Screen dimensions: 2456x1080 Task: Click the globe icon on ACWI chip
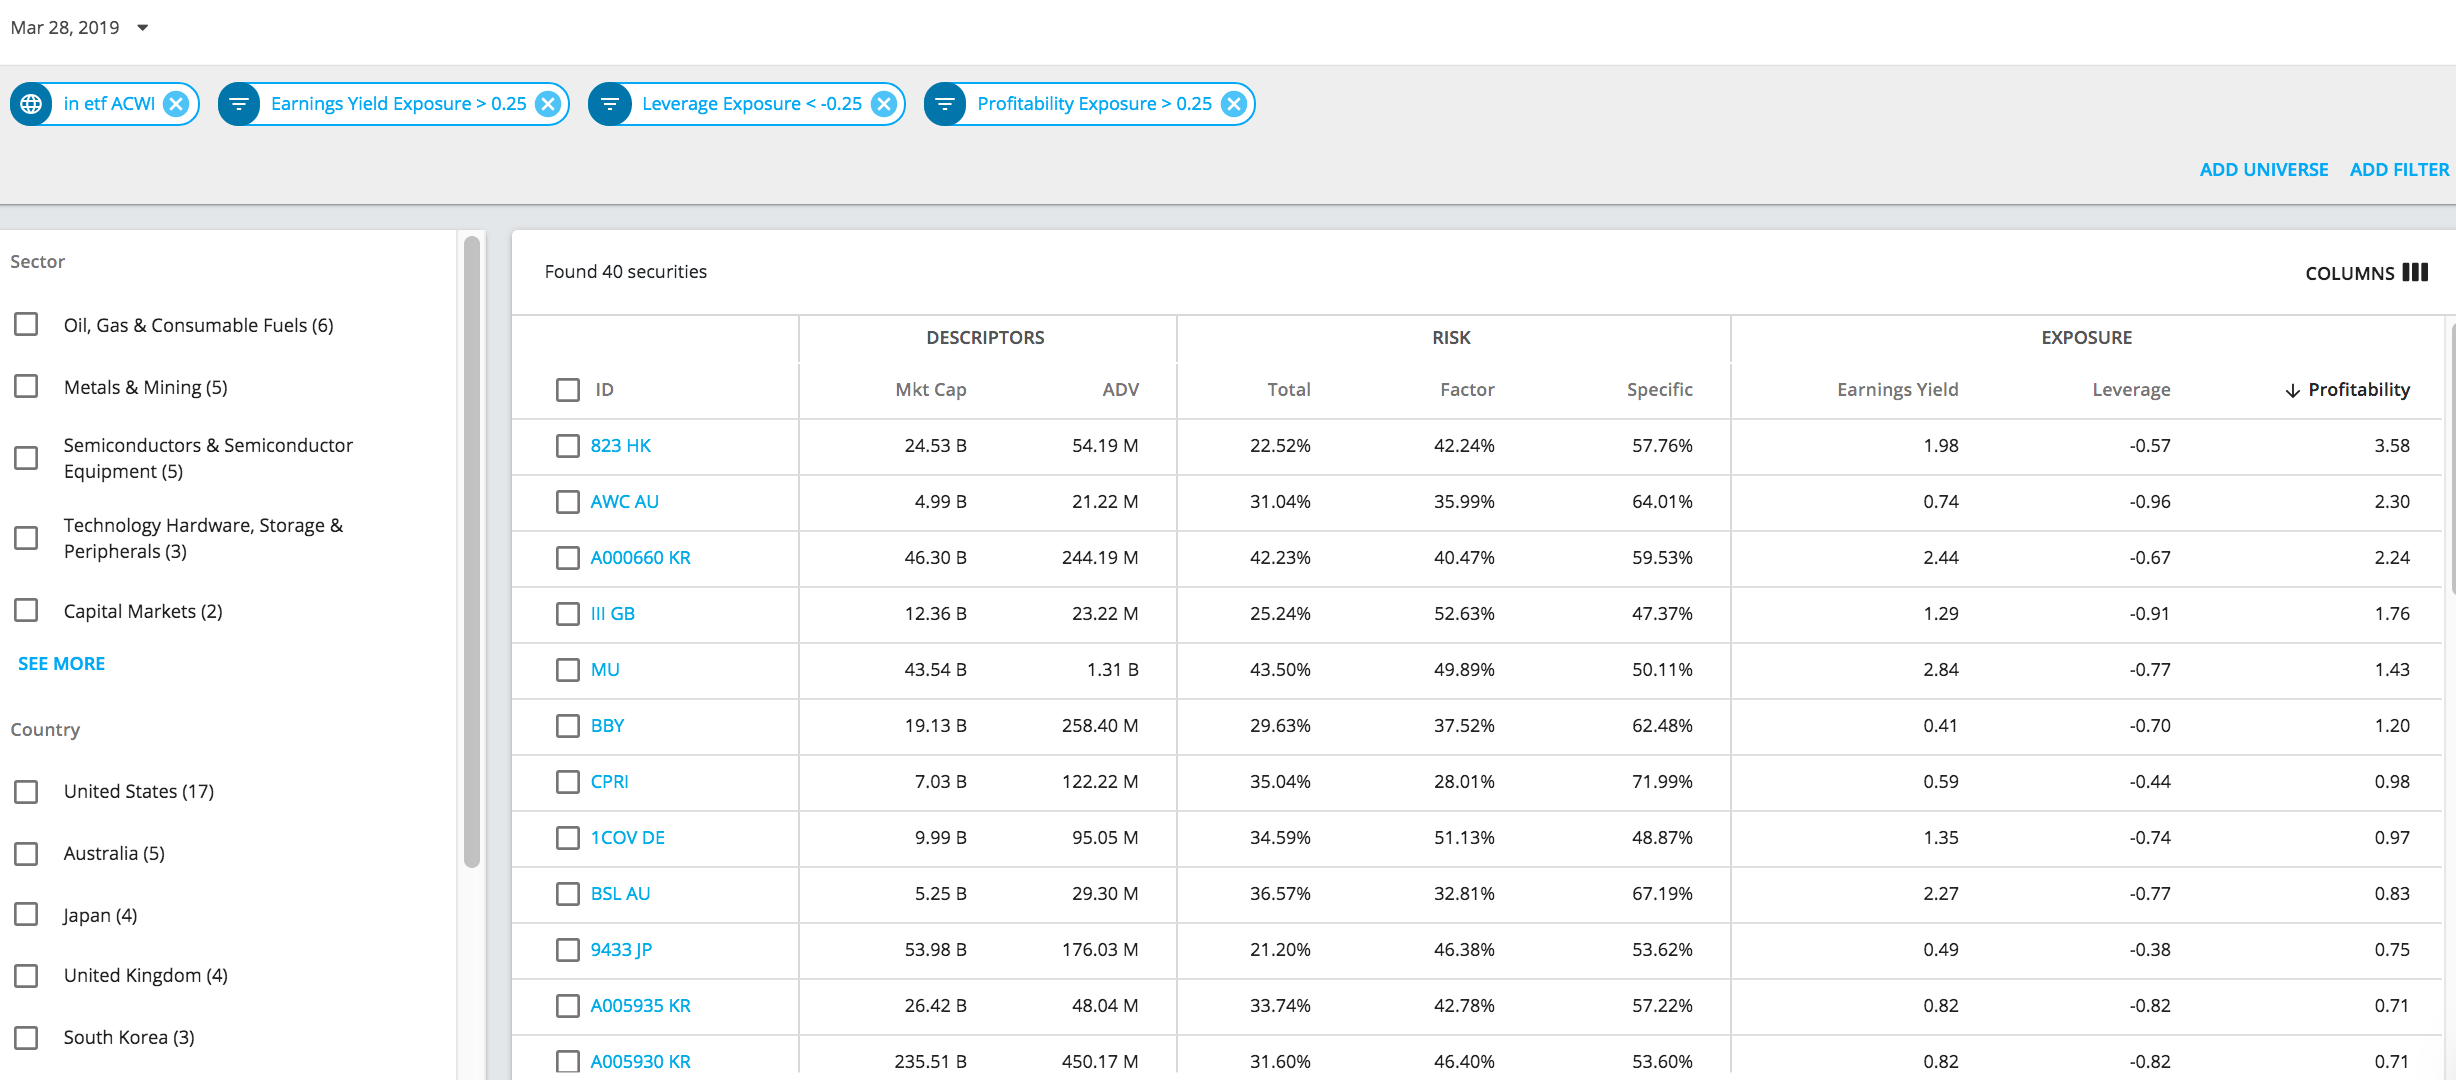[32, 104]
